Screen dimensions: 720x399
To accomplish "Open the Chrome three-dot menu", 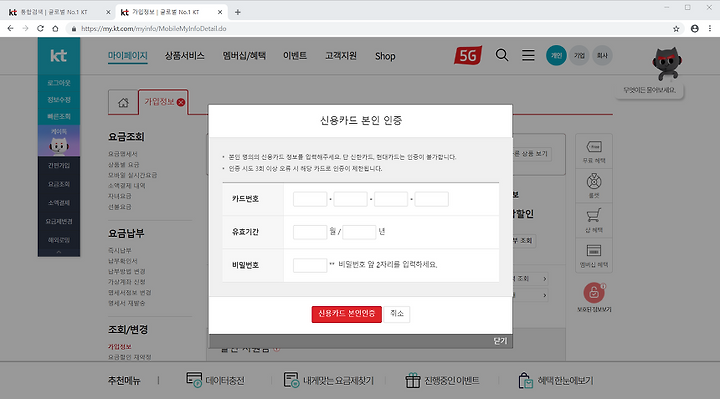I will 710,28.
